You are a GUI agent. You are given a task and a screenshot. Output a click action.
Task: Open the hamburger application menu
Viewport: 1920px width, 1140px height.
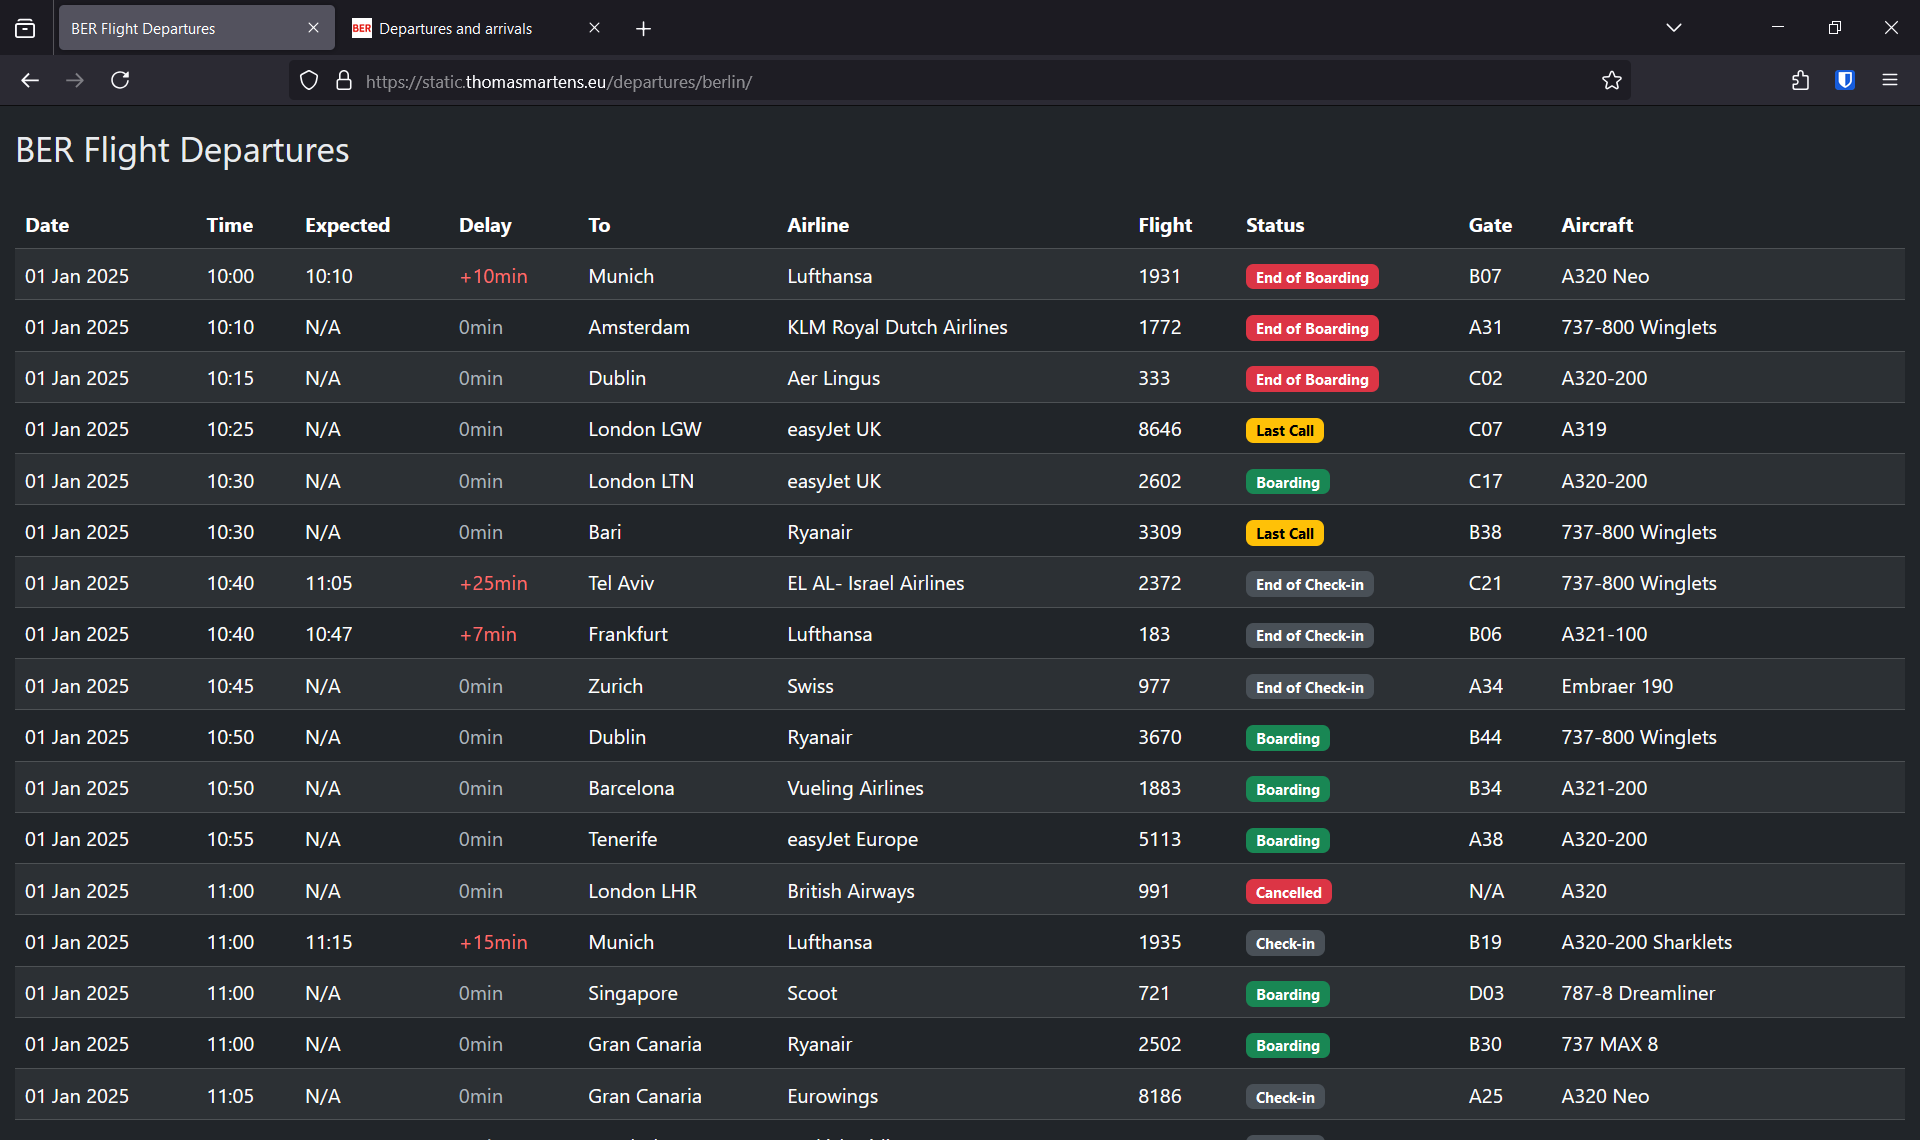(1890, 80)
